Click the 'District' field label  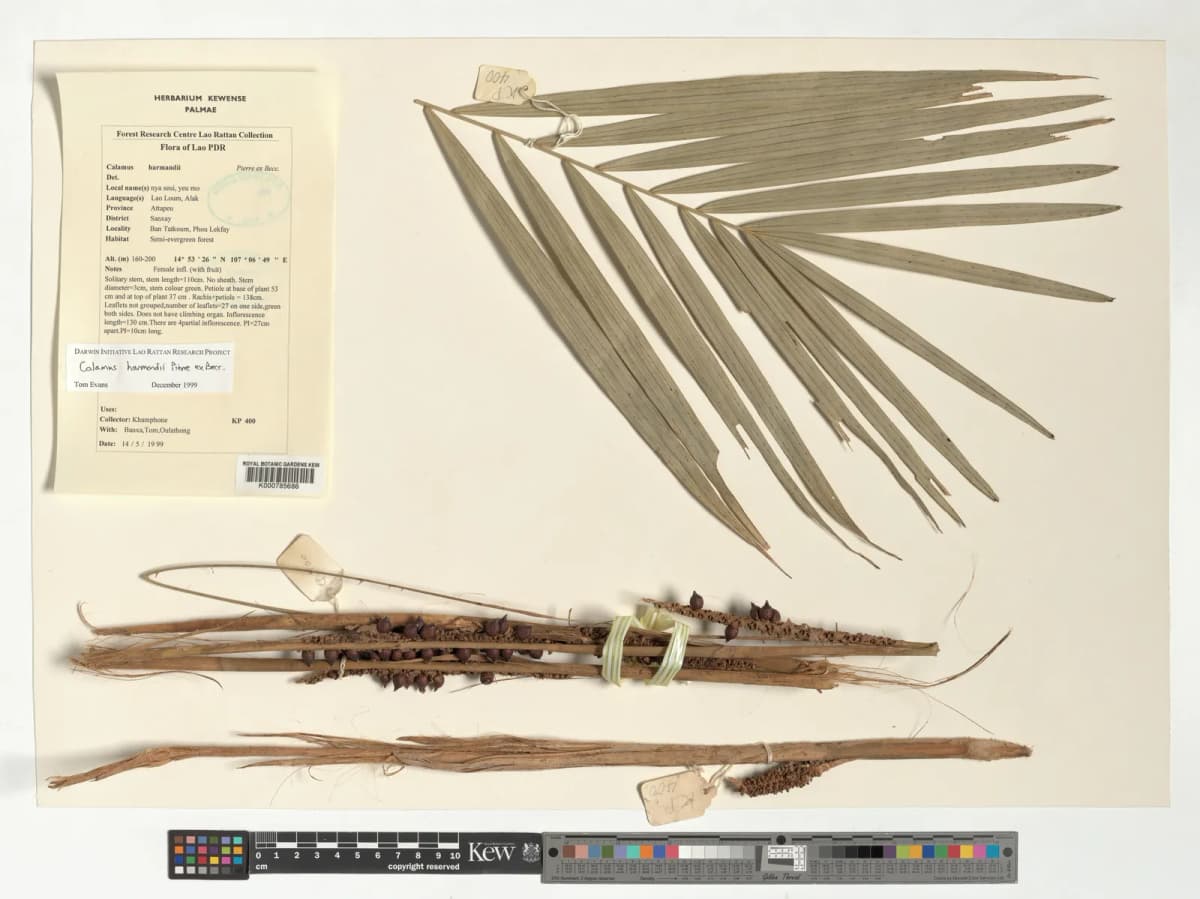117,218
